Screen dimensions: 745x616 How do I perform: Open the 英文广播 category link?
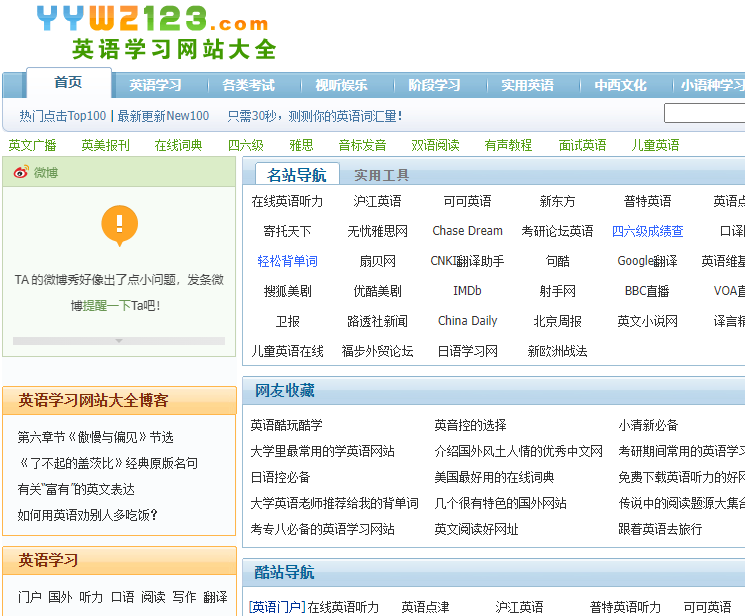32,145
